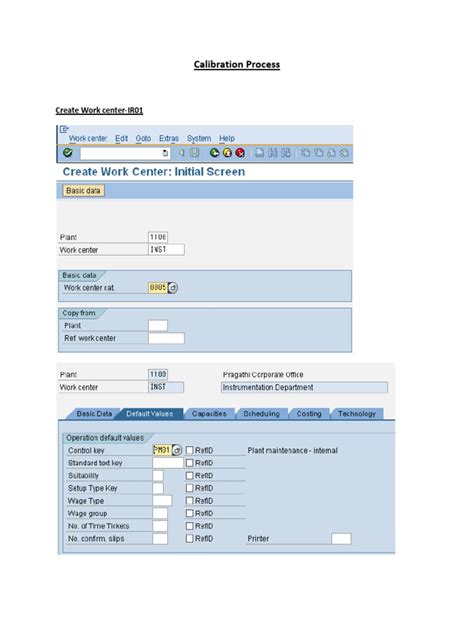Click the Control key field PM01

pos(162,450)
